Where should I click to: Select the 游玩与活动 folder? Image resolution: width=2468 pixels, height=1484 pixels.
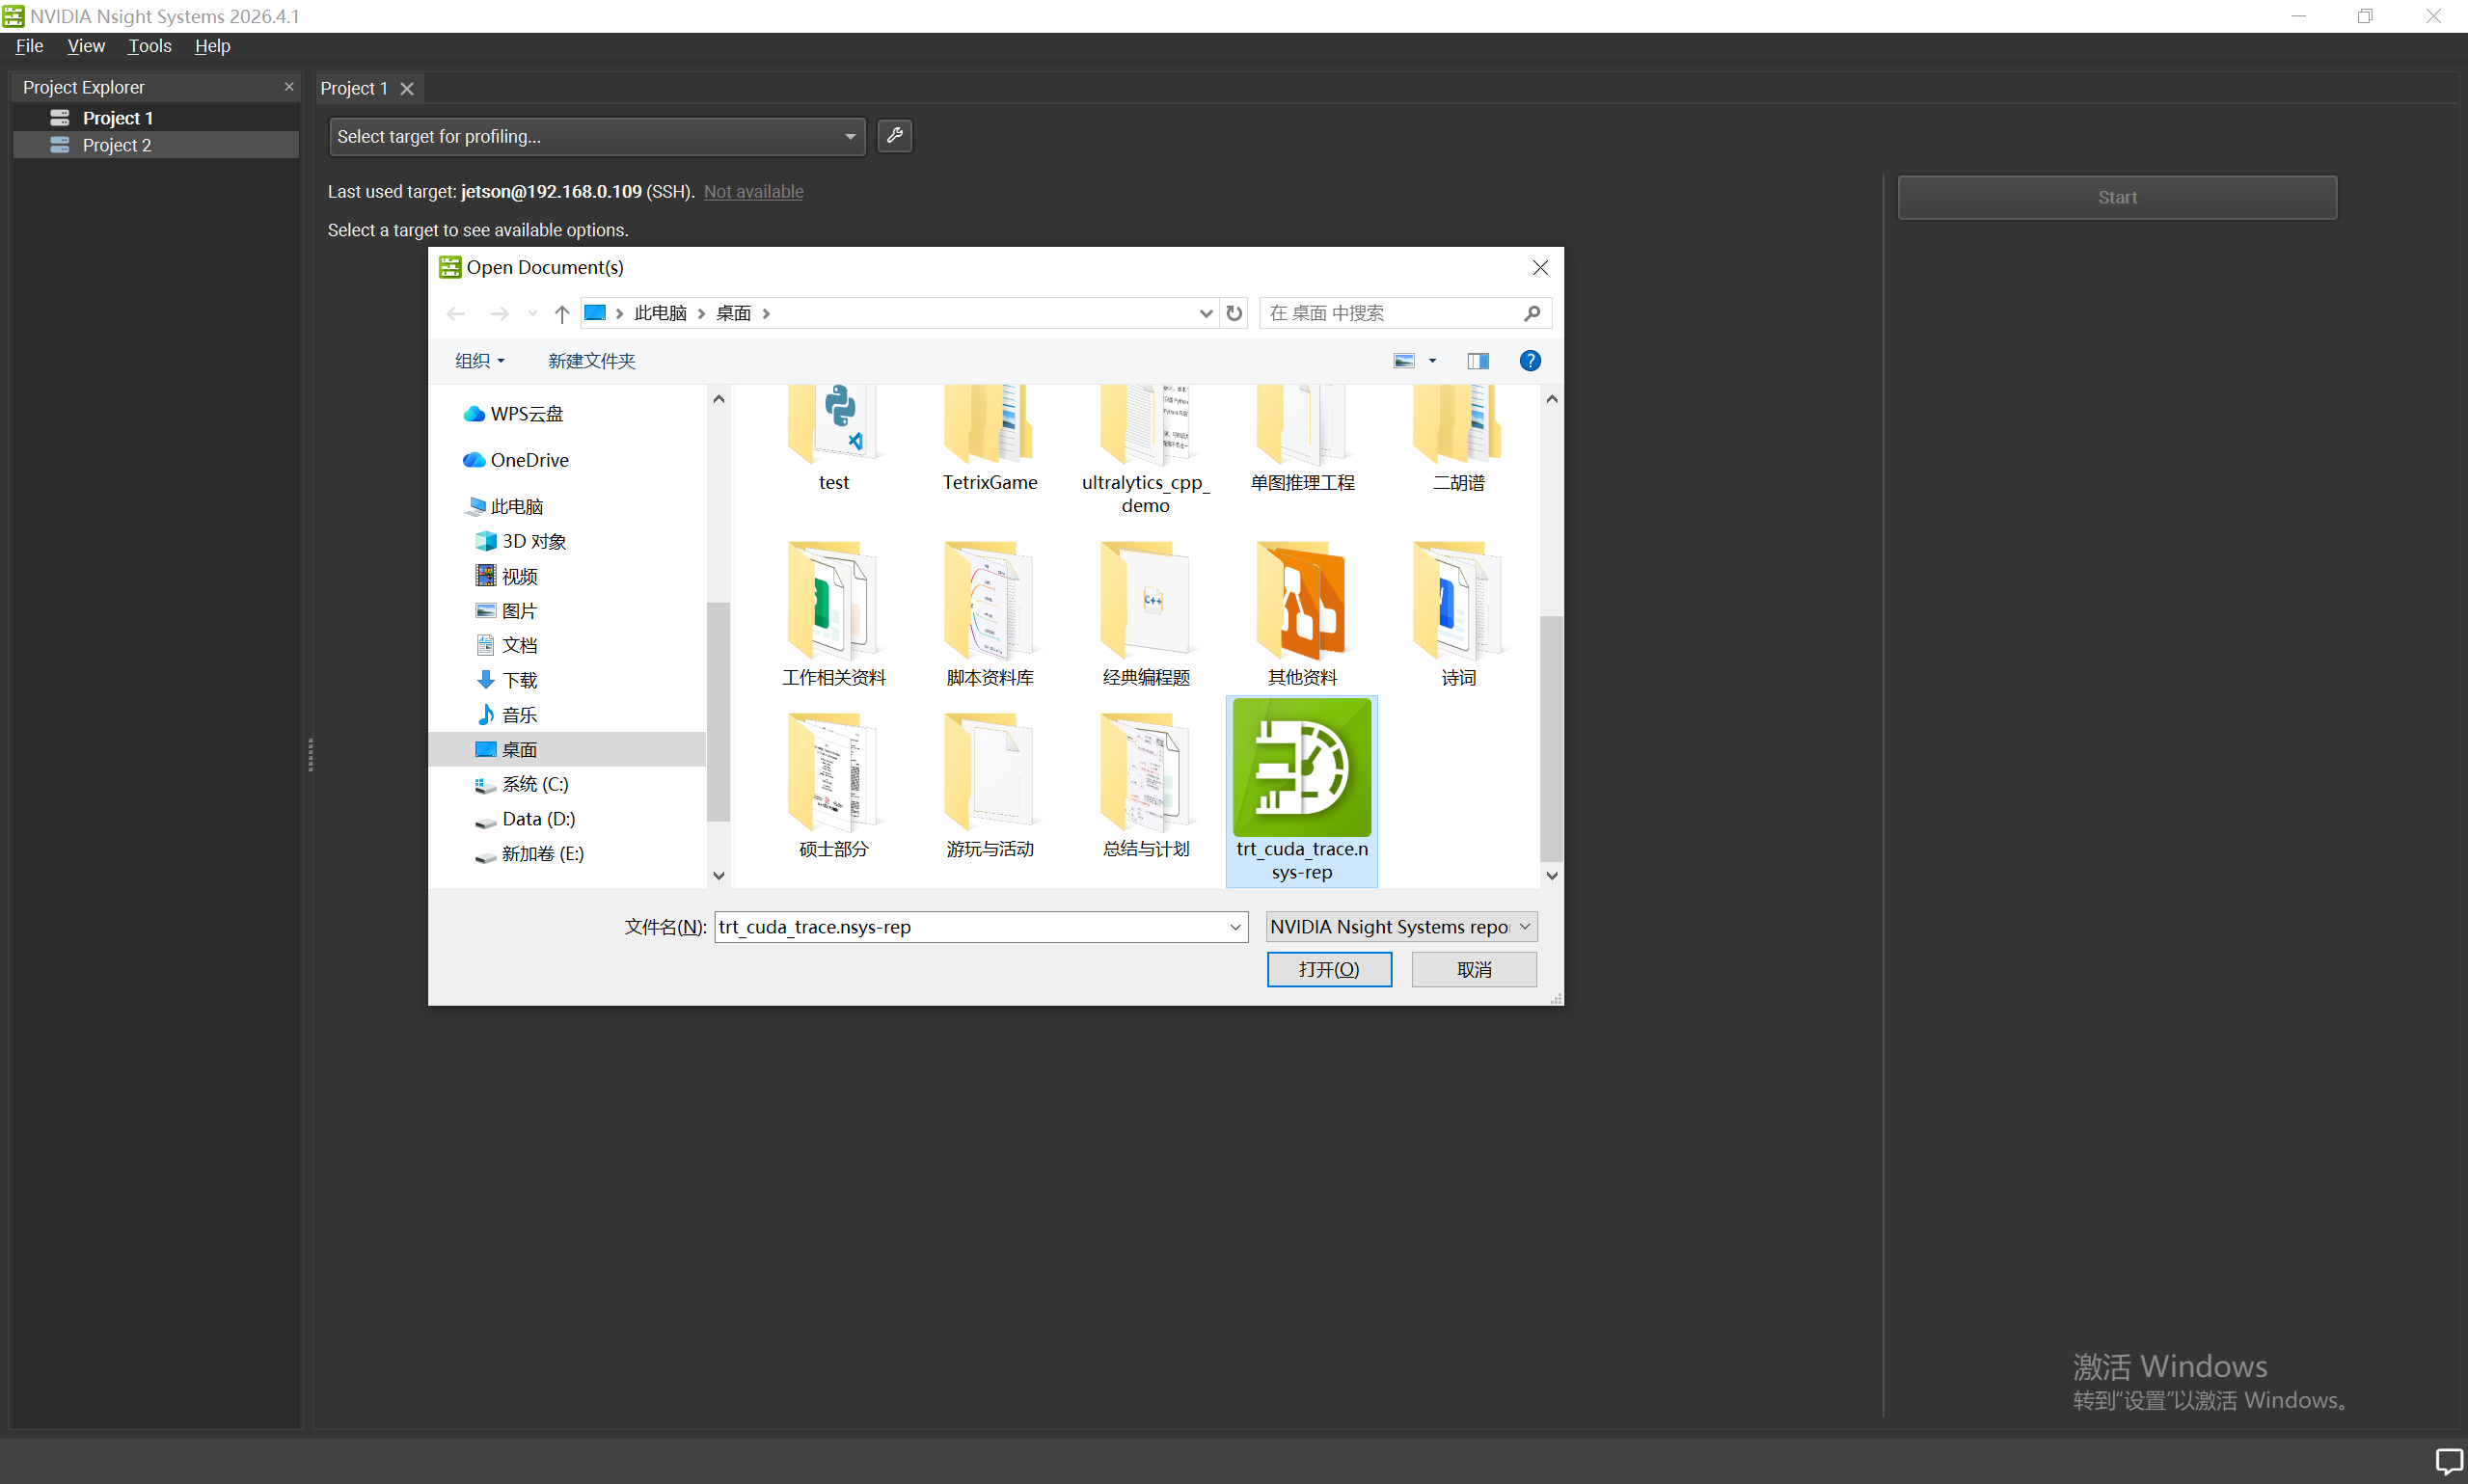[989, 786]
